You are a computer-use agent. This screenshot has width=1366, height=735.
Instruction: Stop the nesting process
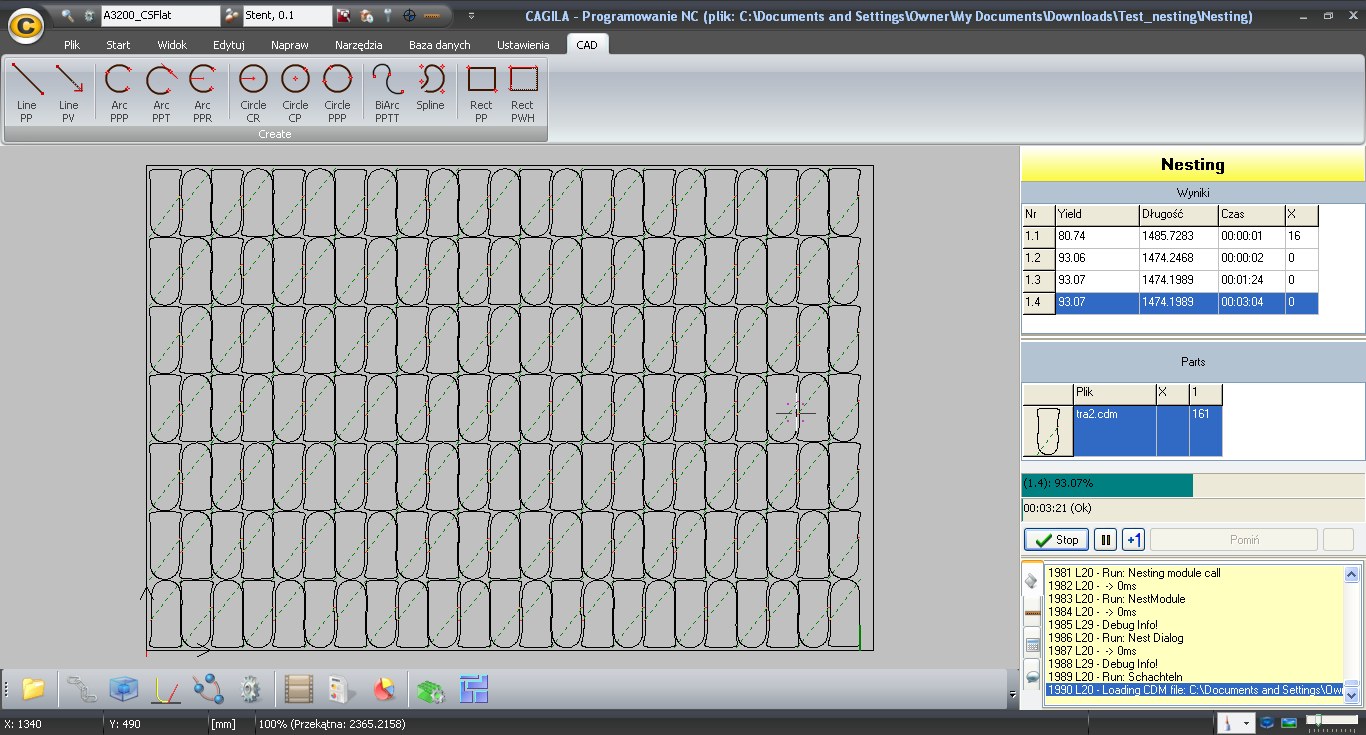1056,540
